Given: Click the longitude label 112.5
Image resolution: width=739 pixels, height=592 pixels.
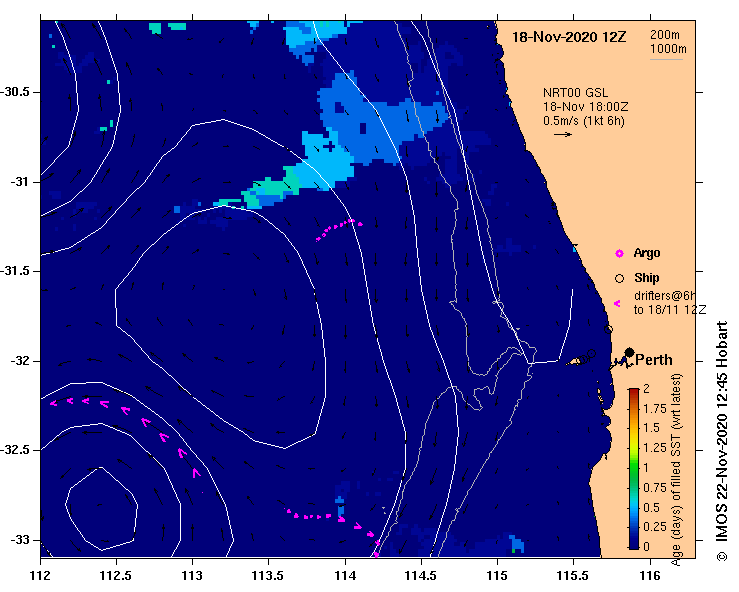Looking at the screenshot, I should click(x=116, y=576).
